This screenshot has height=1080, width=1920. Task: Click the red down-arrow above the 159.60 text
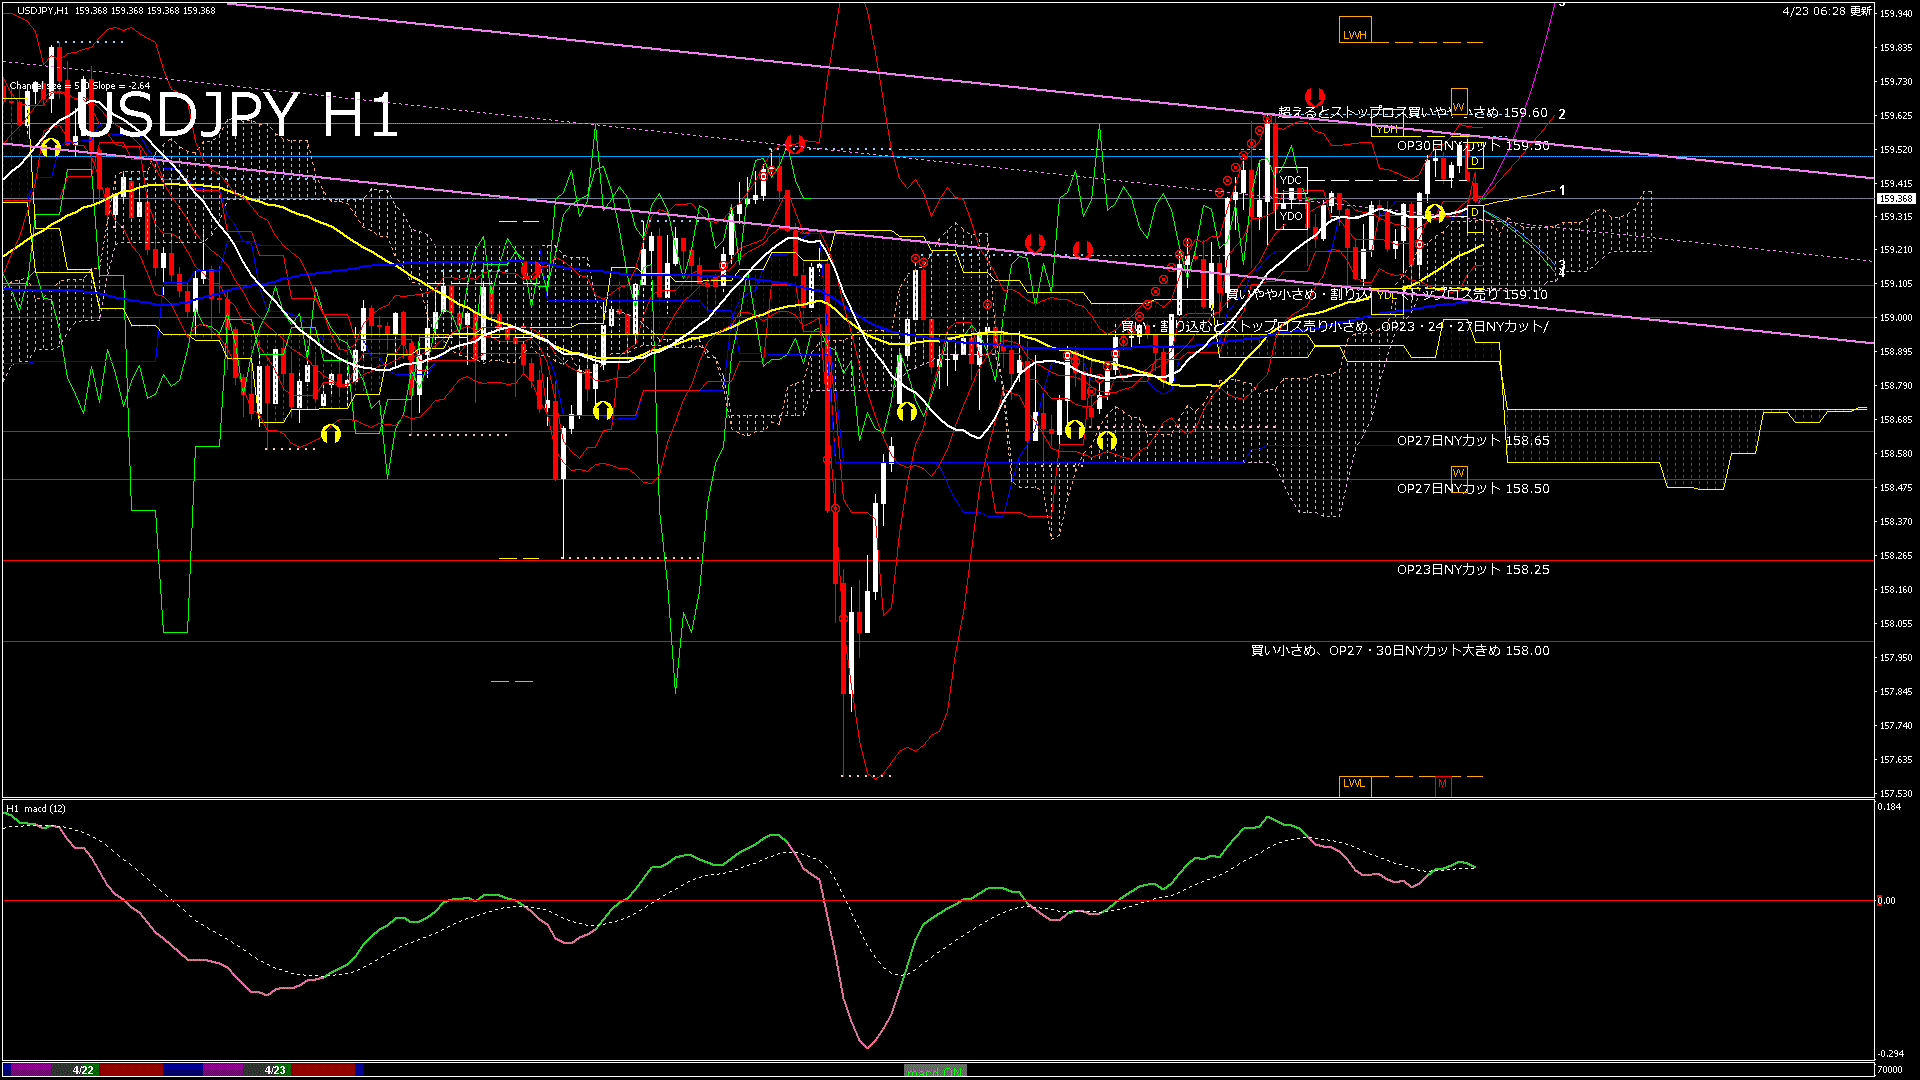[x=1315, y=97]
